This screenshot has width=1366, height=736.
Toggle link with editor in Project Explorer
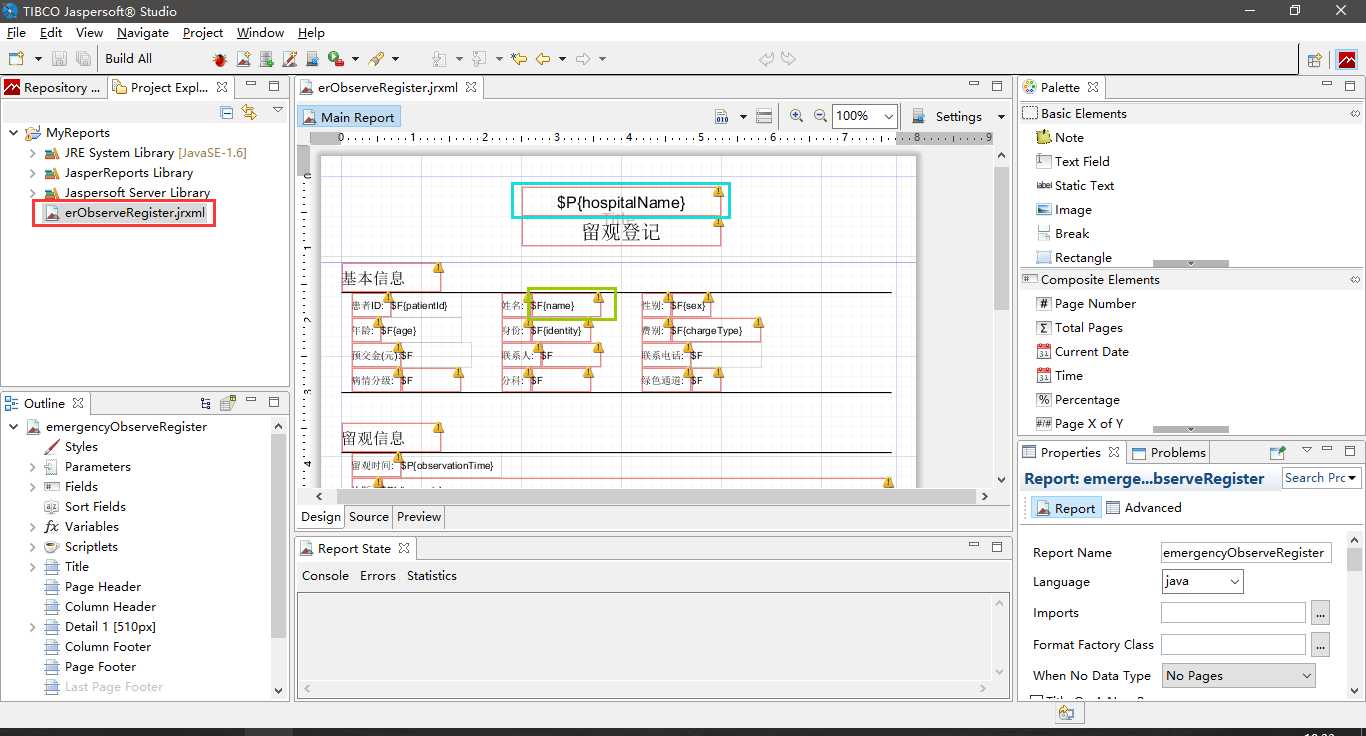pyautogui.click(x=249, y=112)
